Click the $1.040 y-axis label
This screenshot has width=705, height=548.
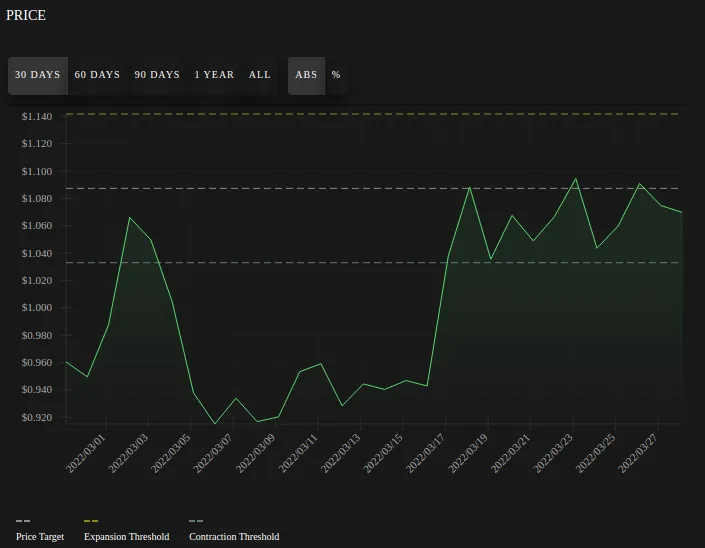click(x=37, y=253)
